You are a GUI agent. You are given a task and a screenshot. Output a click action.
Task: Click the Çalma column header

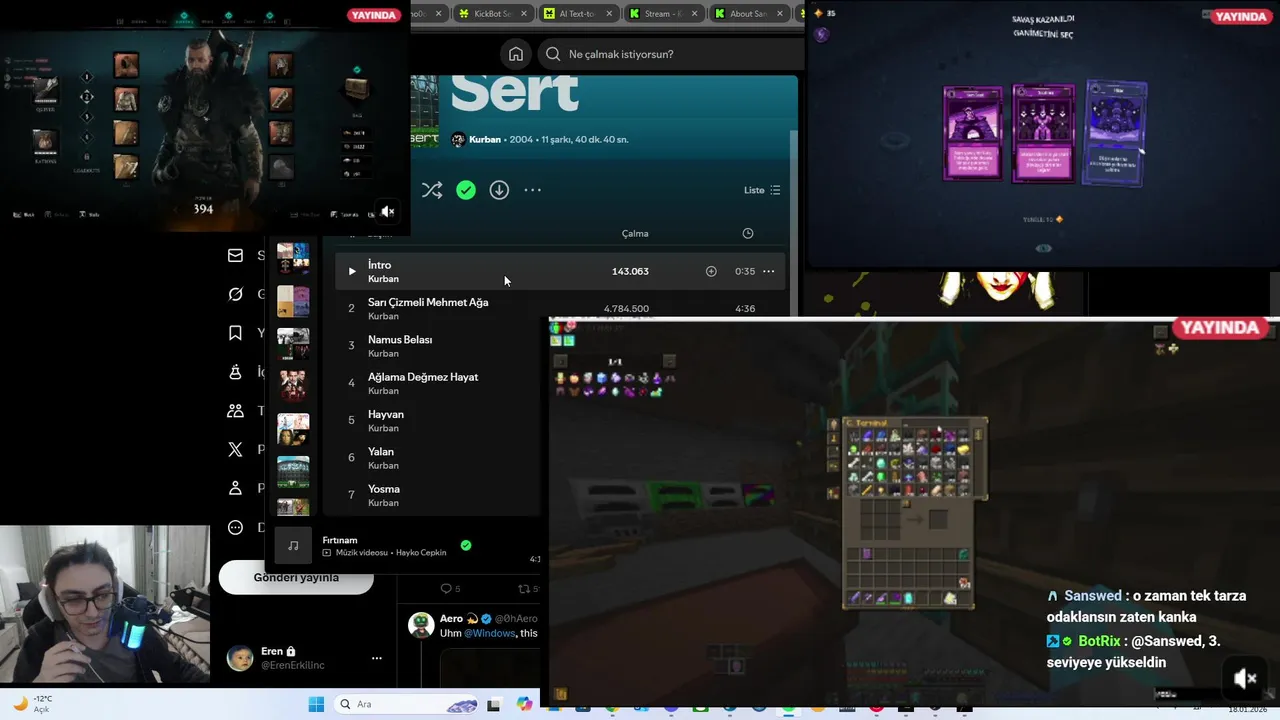pos(635,233)
